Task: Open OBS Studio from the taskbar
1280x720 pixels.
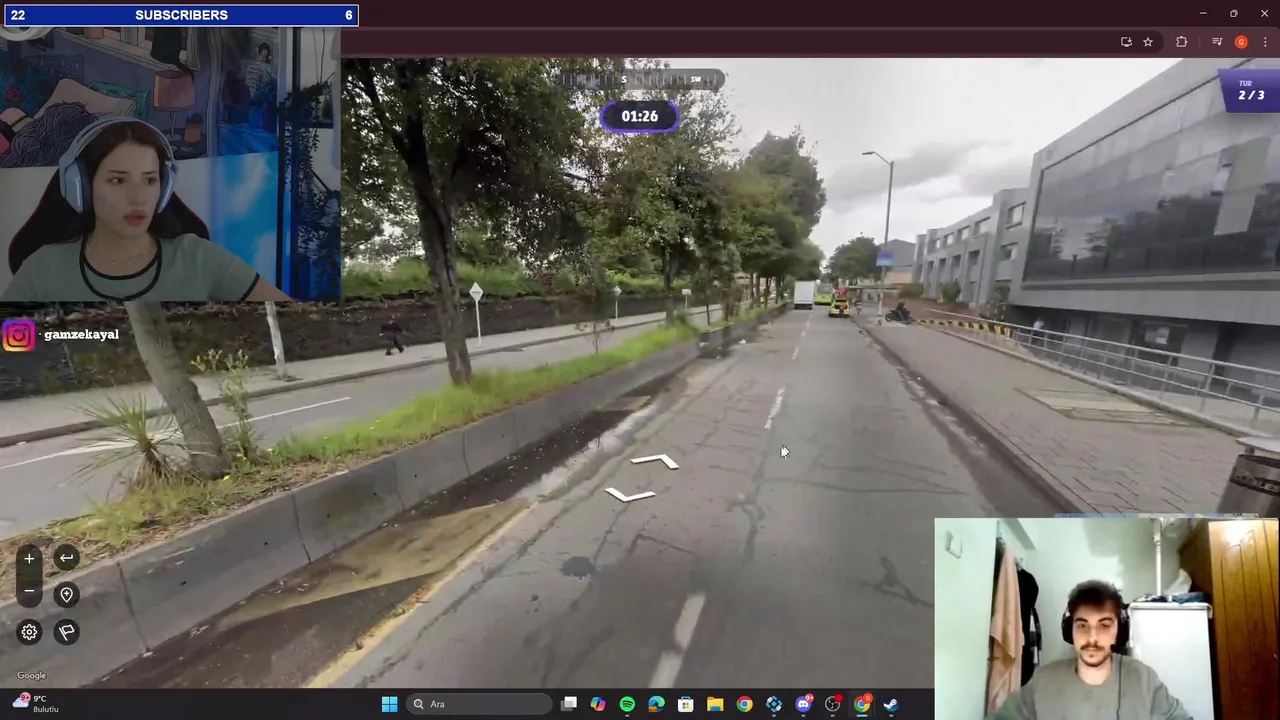Action: (832, 704)
